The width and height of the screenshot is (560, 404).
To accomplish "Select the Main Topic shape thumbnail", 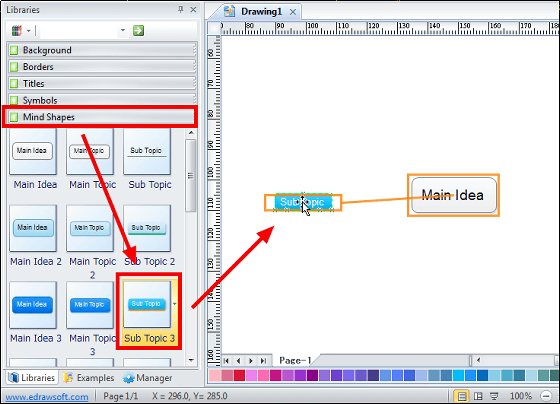I will (90, 151).
